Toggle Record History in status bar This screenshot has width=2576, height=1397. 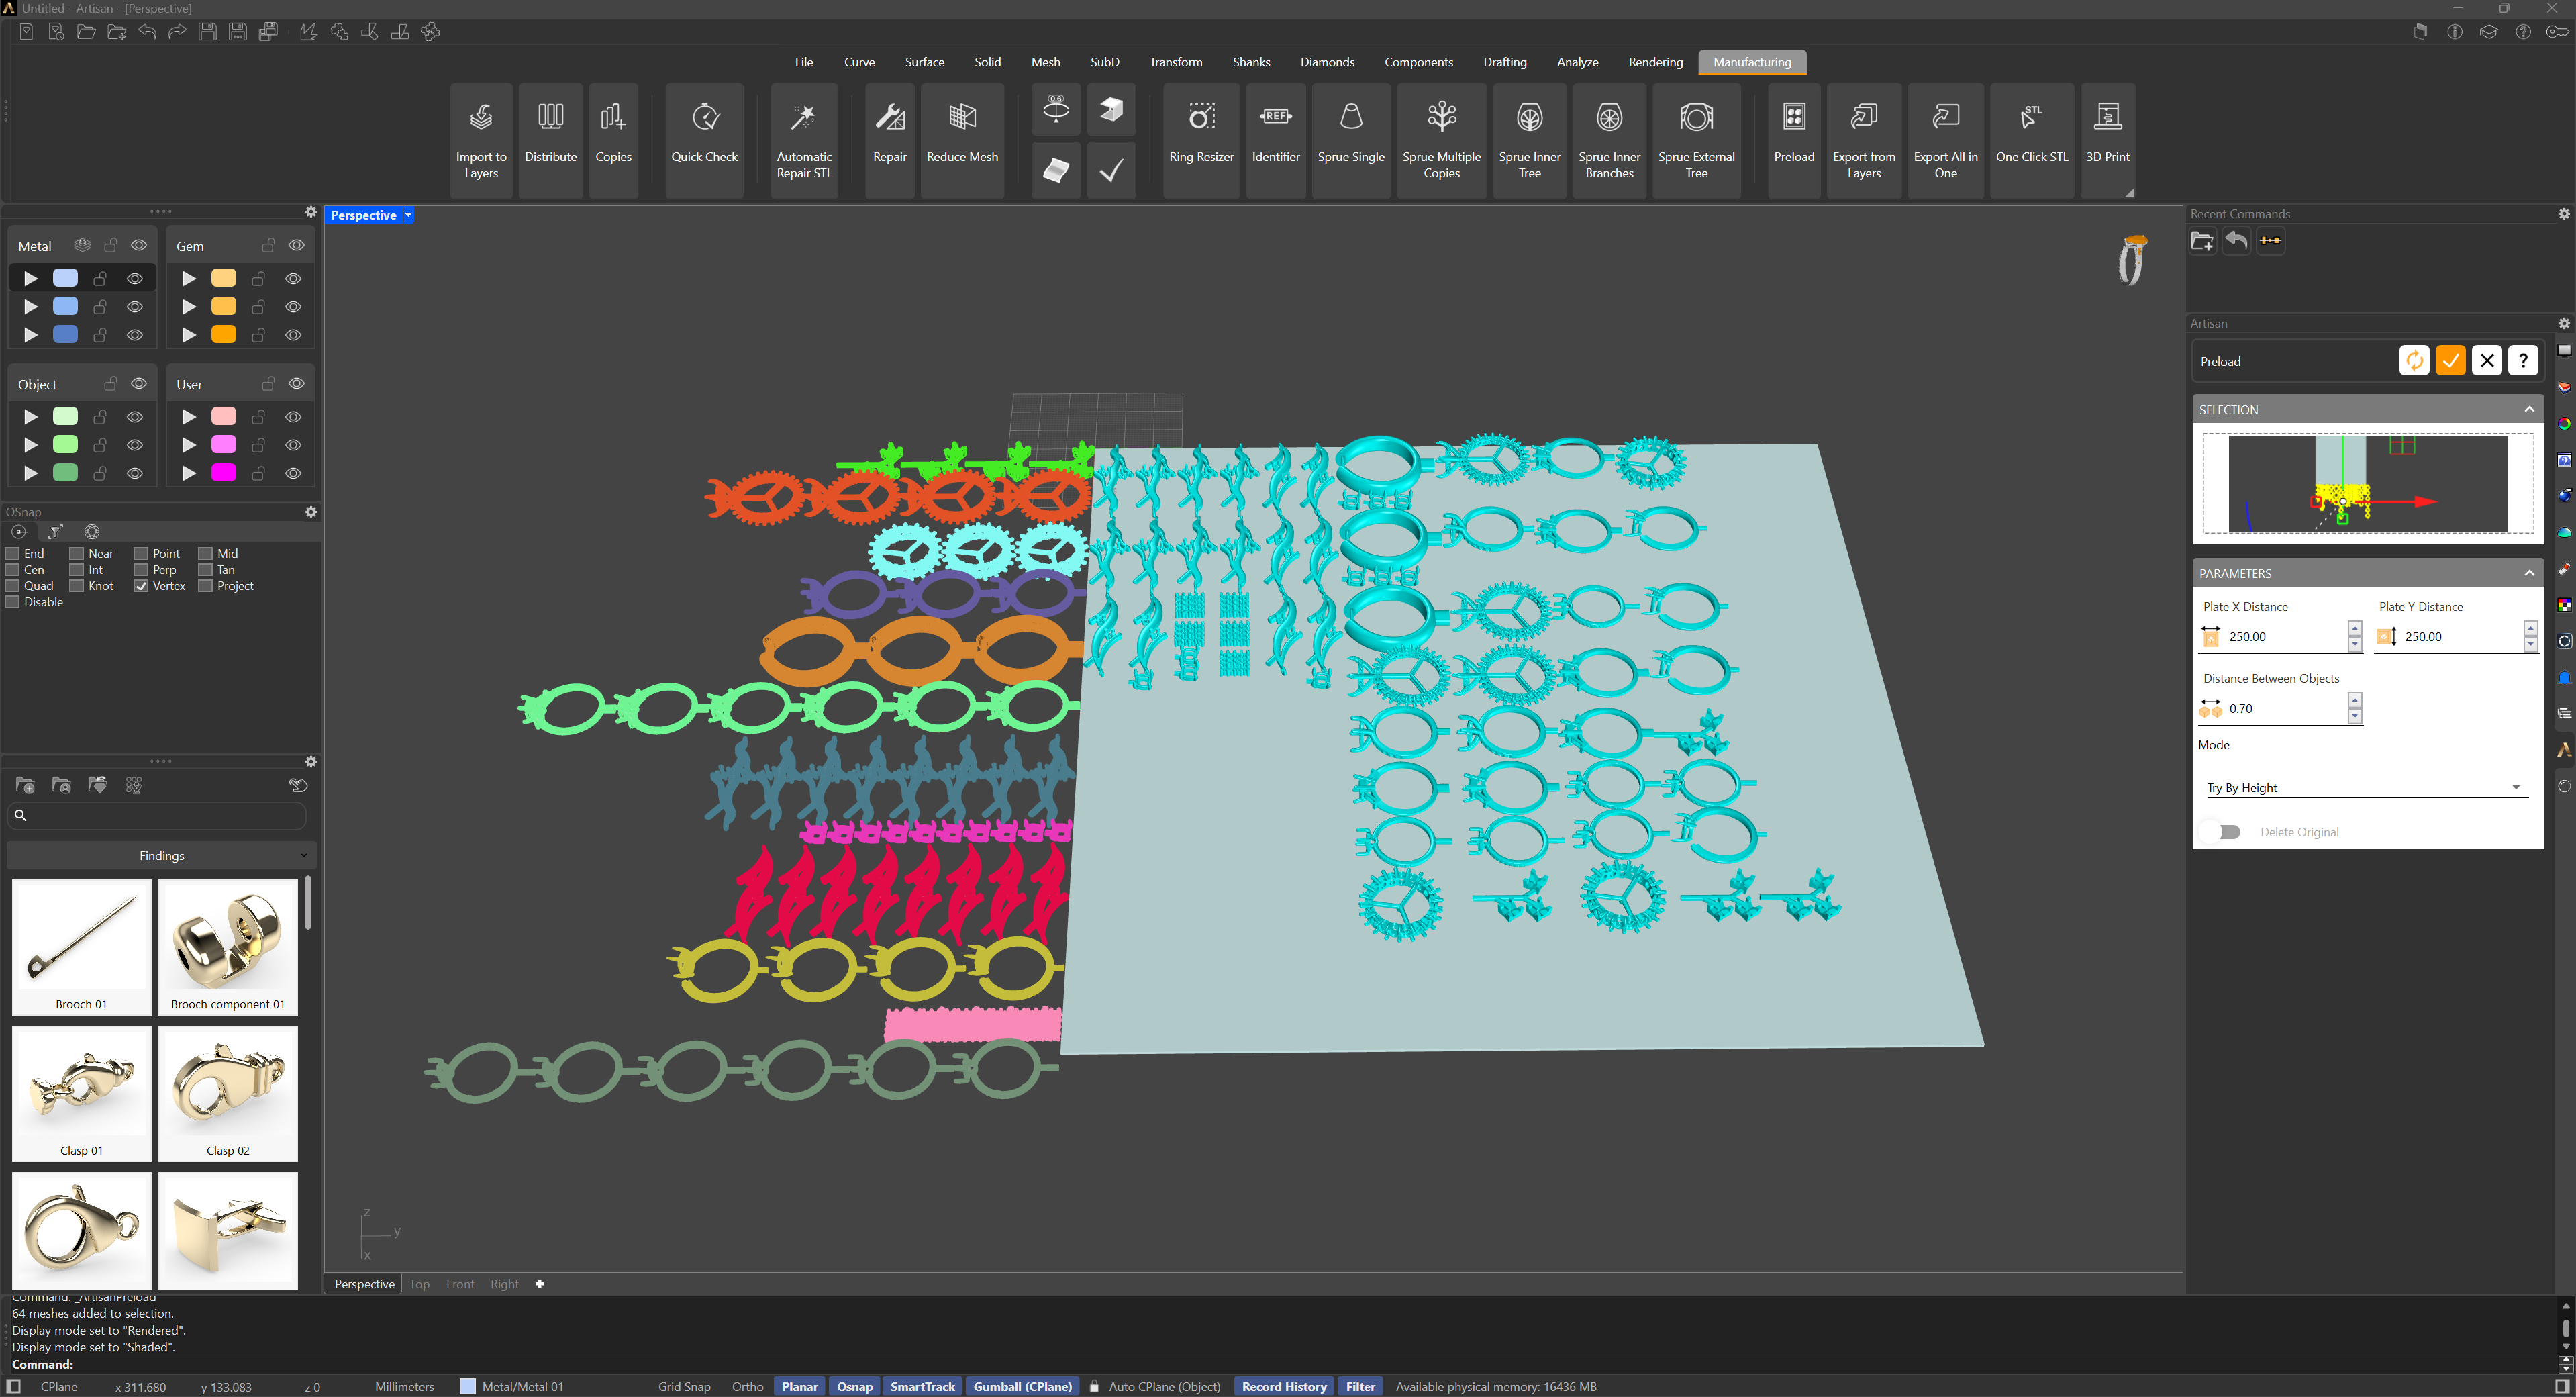tap(1284, 1386)
